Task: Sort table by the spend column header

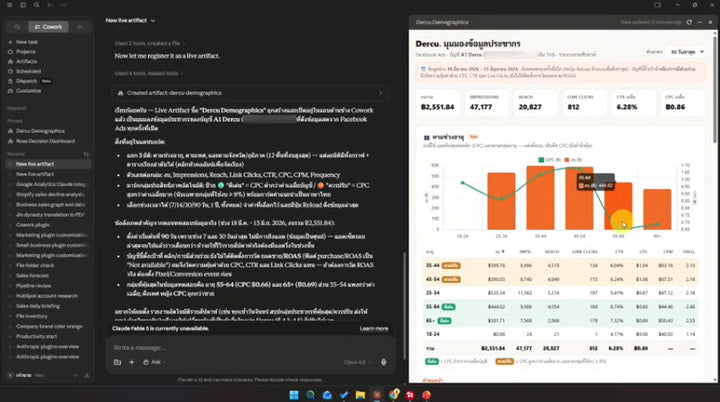Action: [500, 252]
